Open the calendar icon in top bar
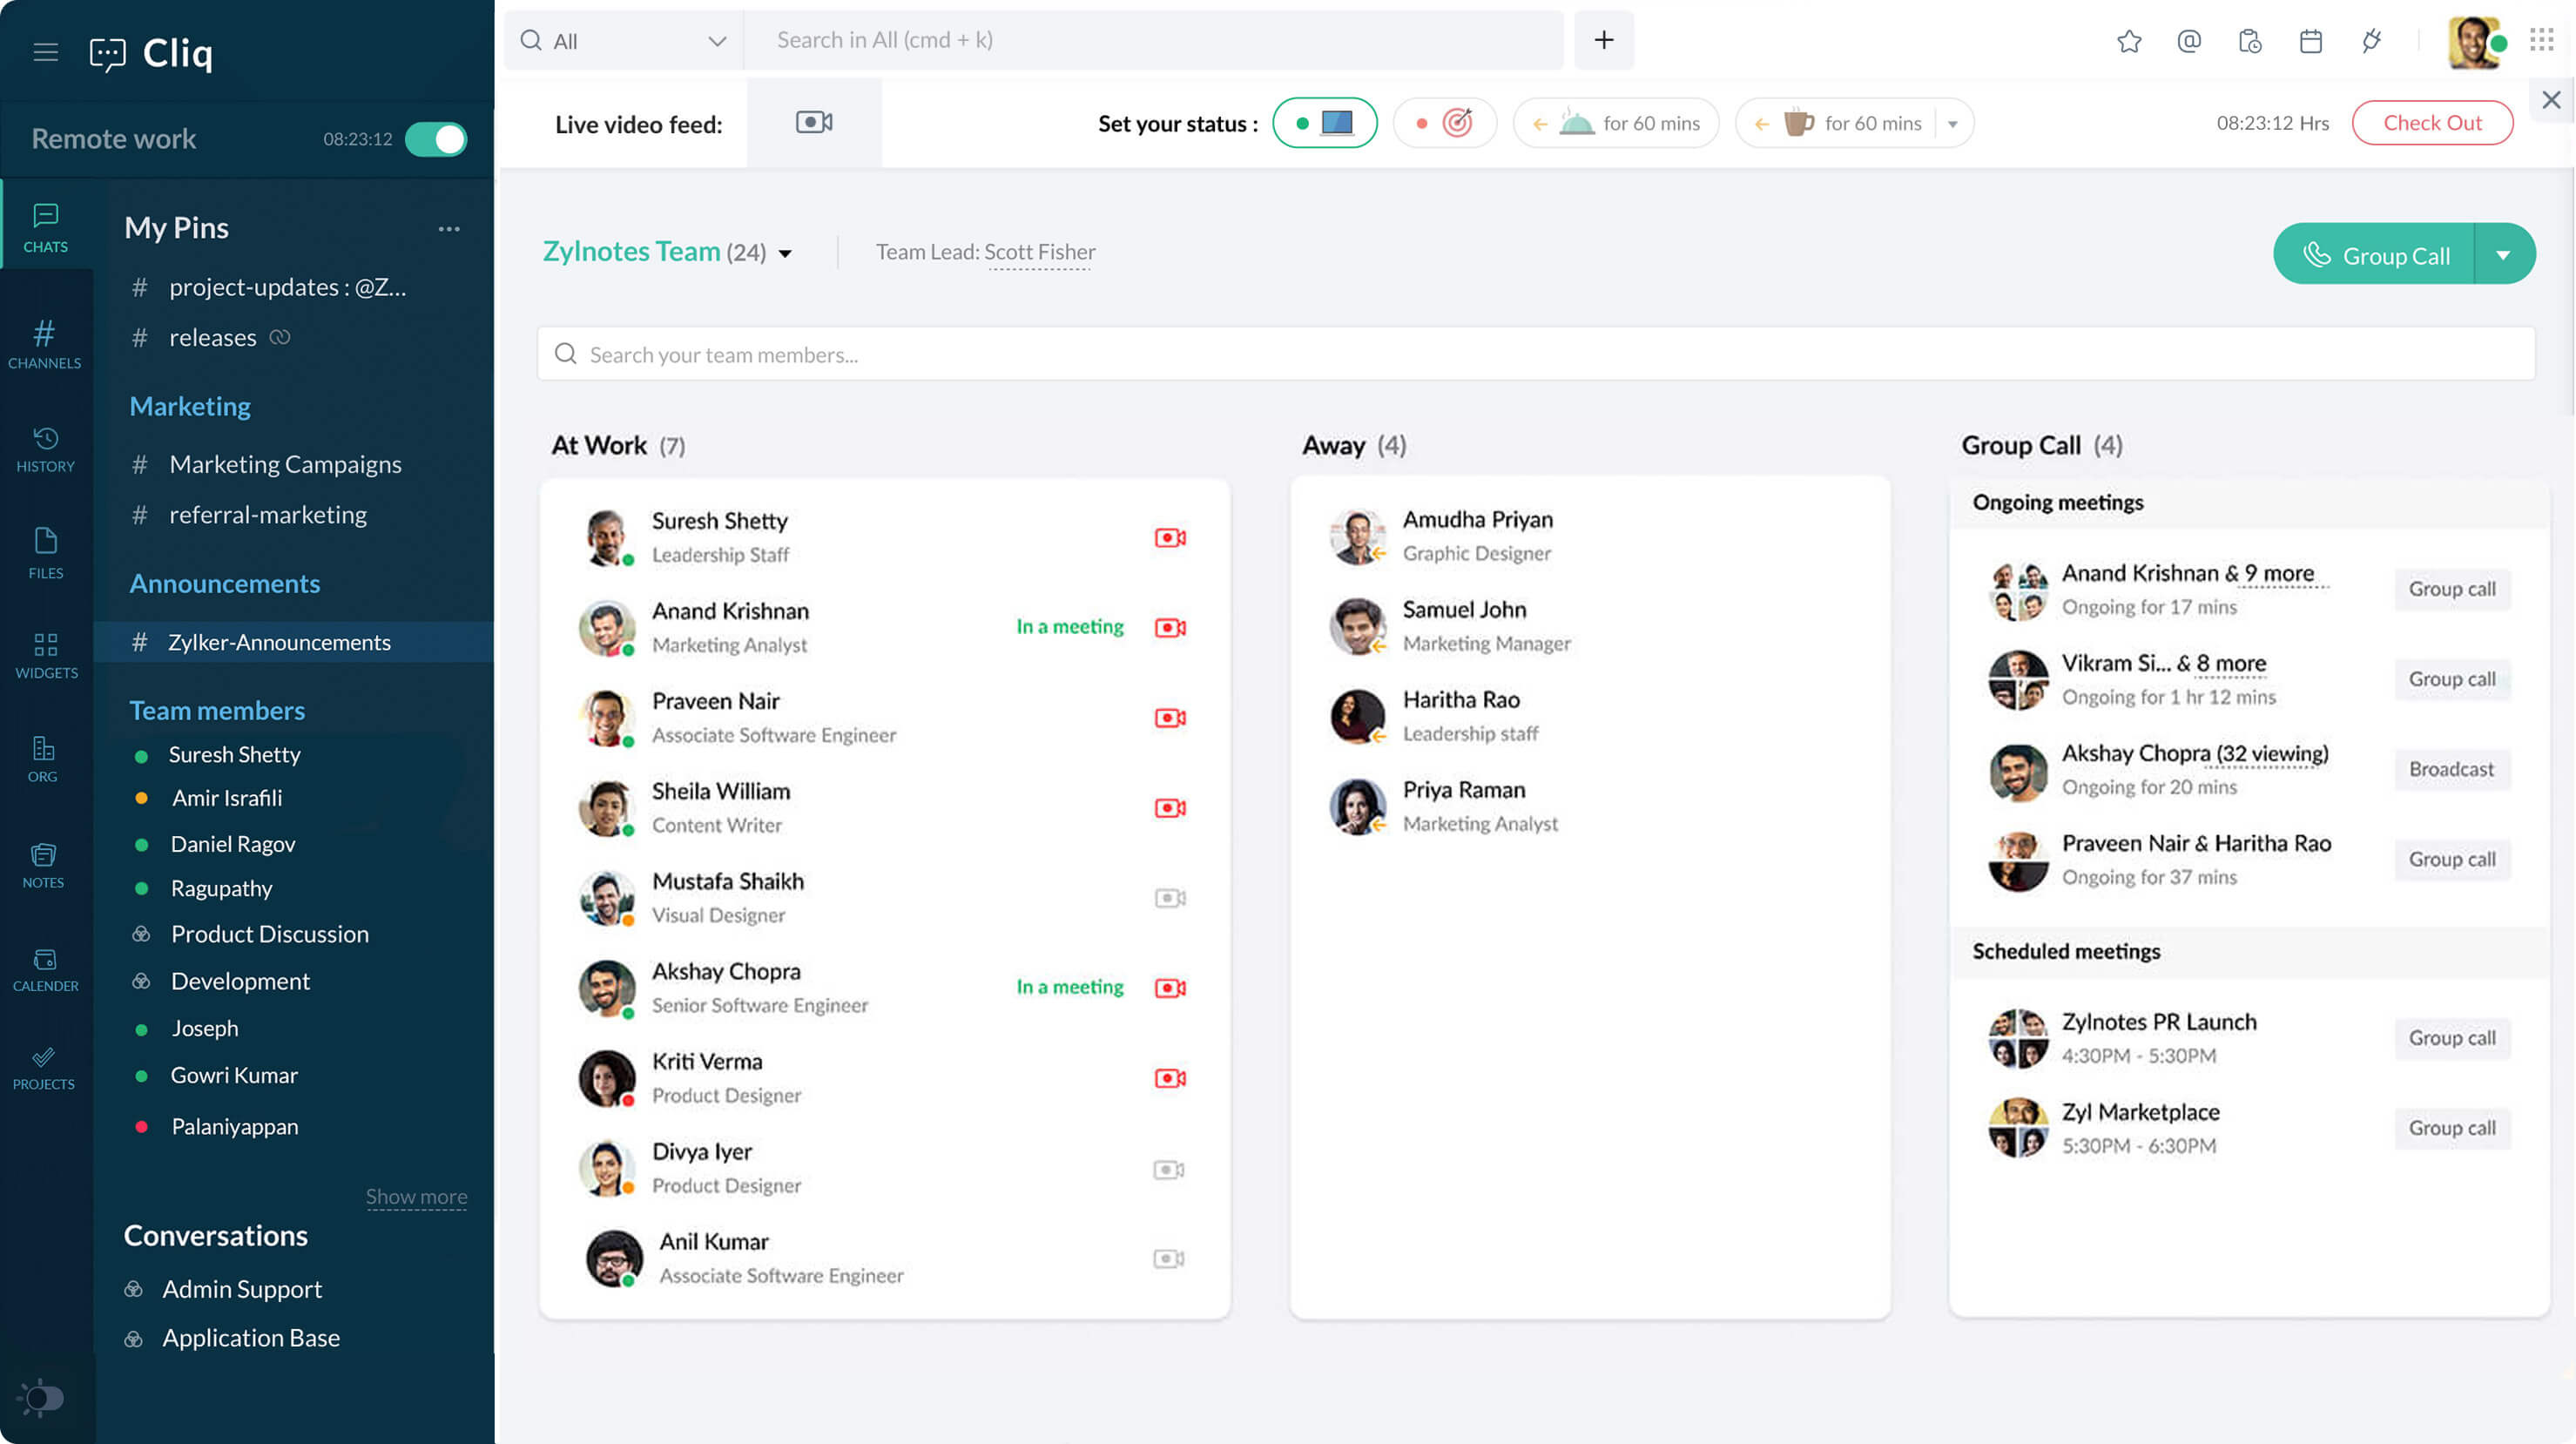Viewport: 2576px width, 1444px height. click(2311, 41)
